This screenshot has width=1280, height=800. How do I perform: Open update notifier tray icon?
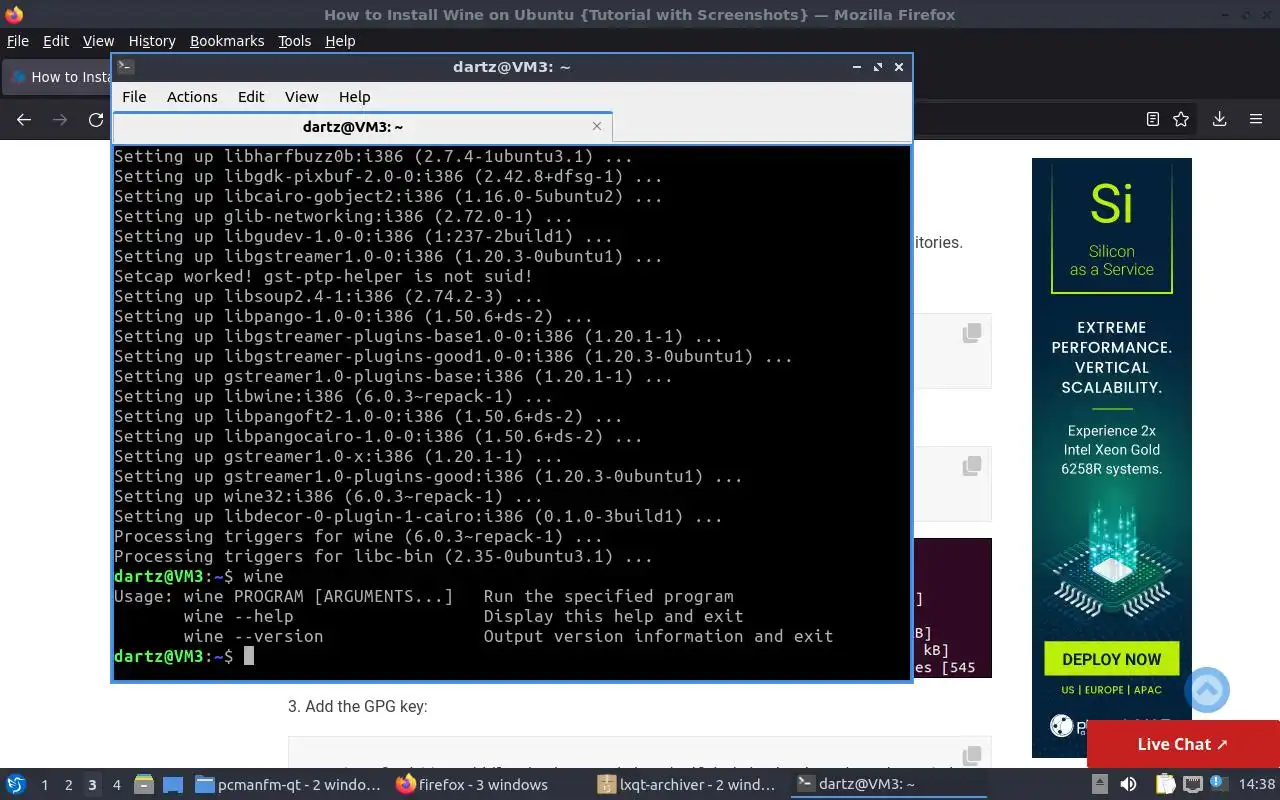point(1217,785)
